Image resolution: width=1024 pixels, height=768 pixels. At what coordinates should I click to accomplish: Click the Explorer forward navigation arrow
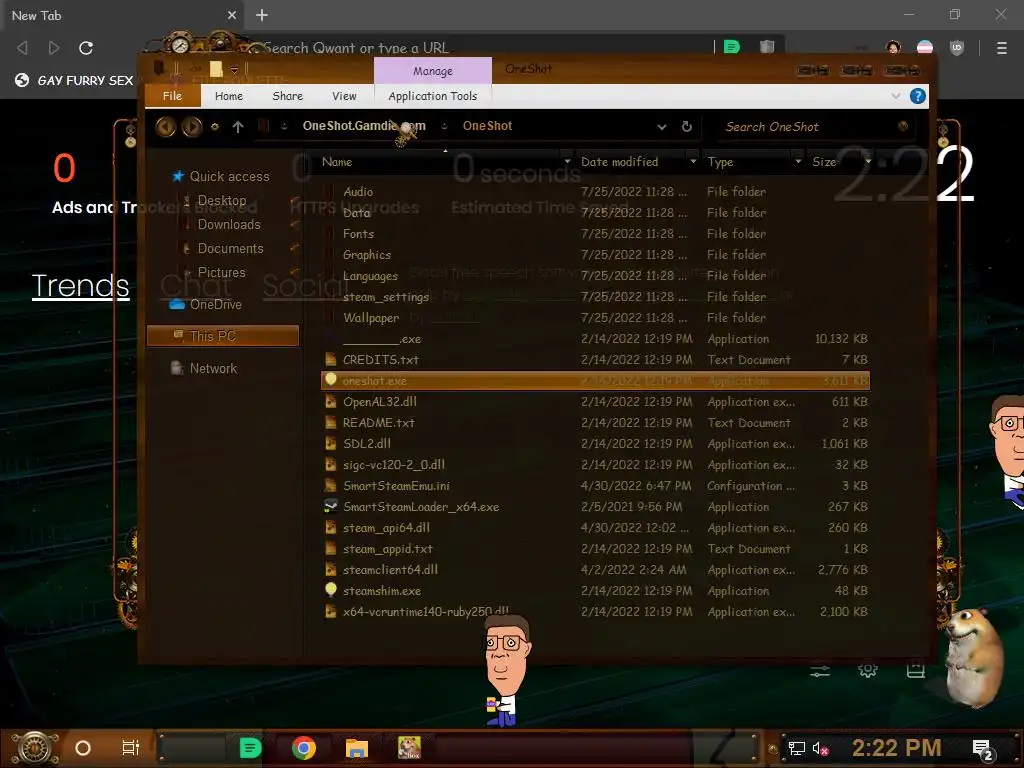[x=191, y=127]
